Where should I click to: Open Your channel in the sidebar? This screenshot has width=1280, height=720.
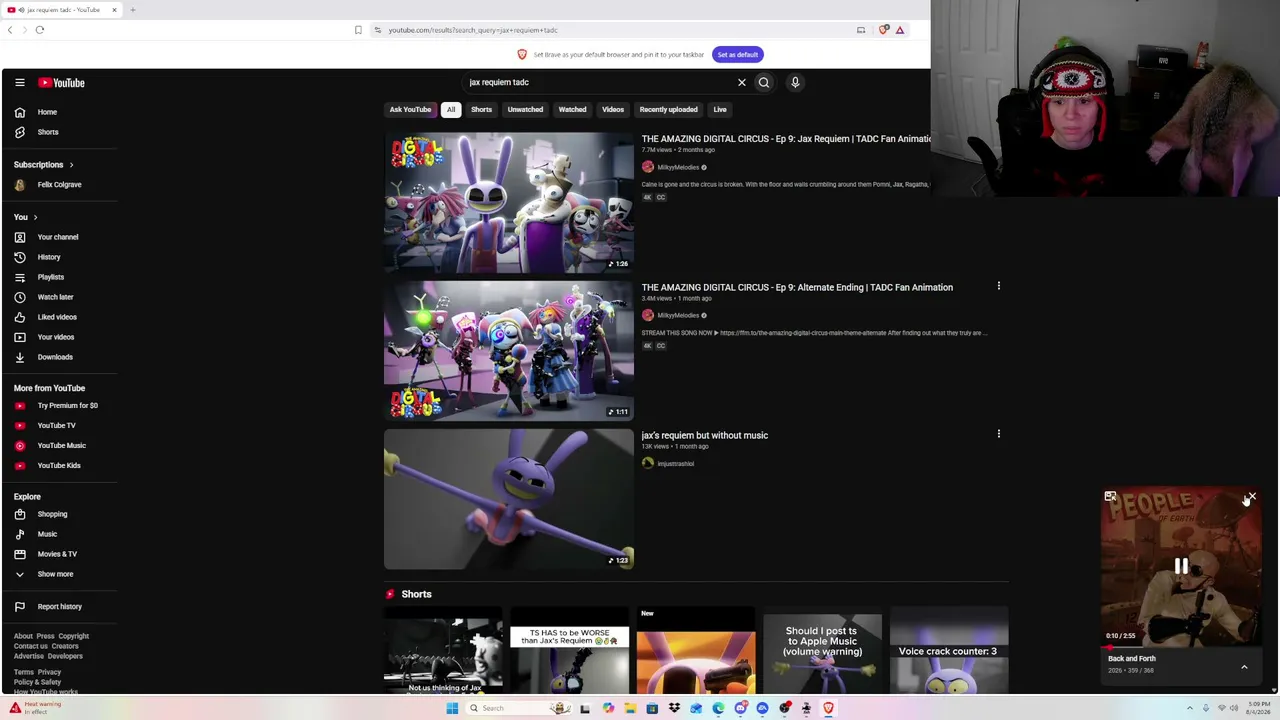60,237
